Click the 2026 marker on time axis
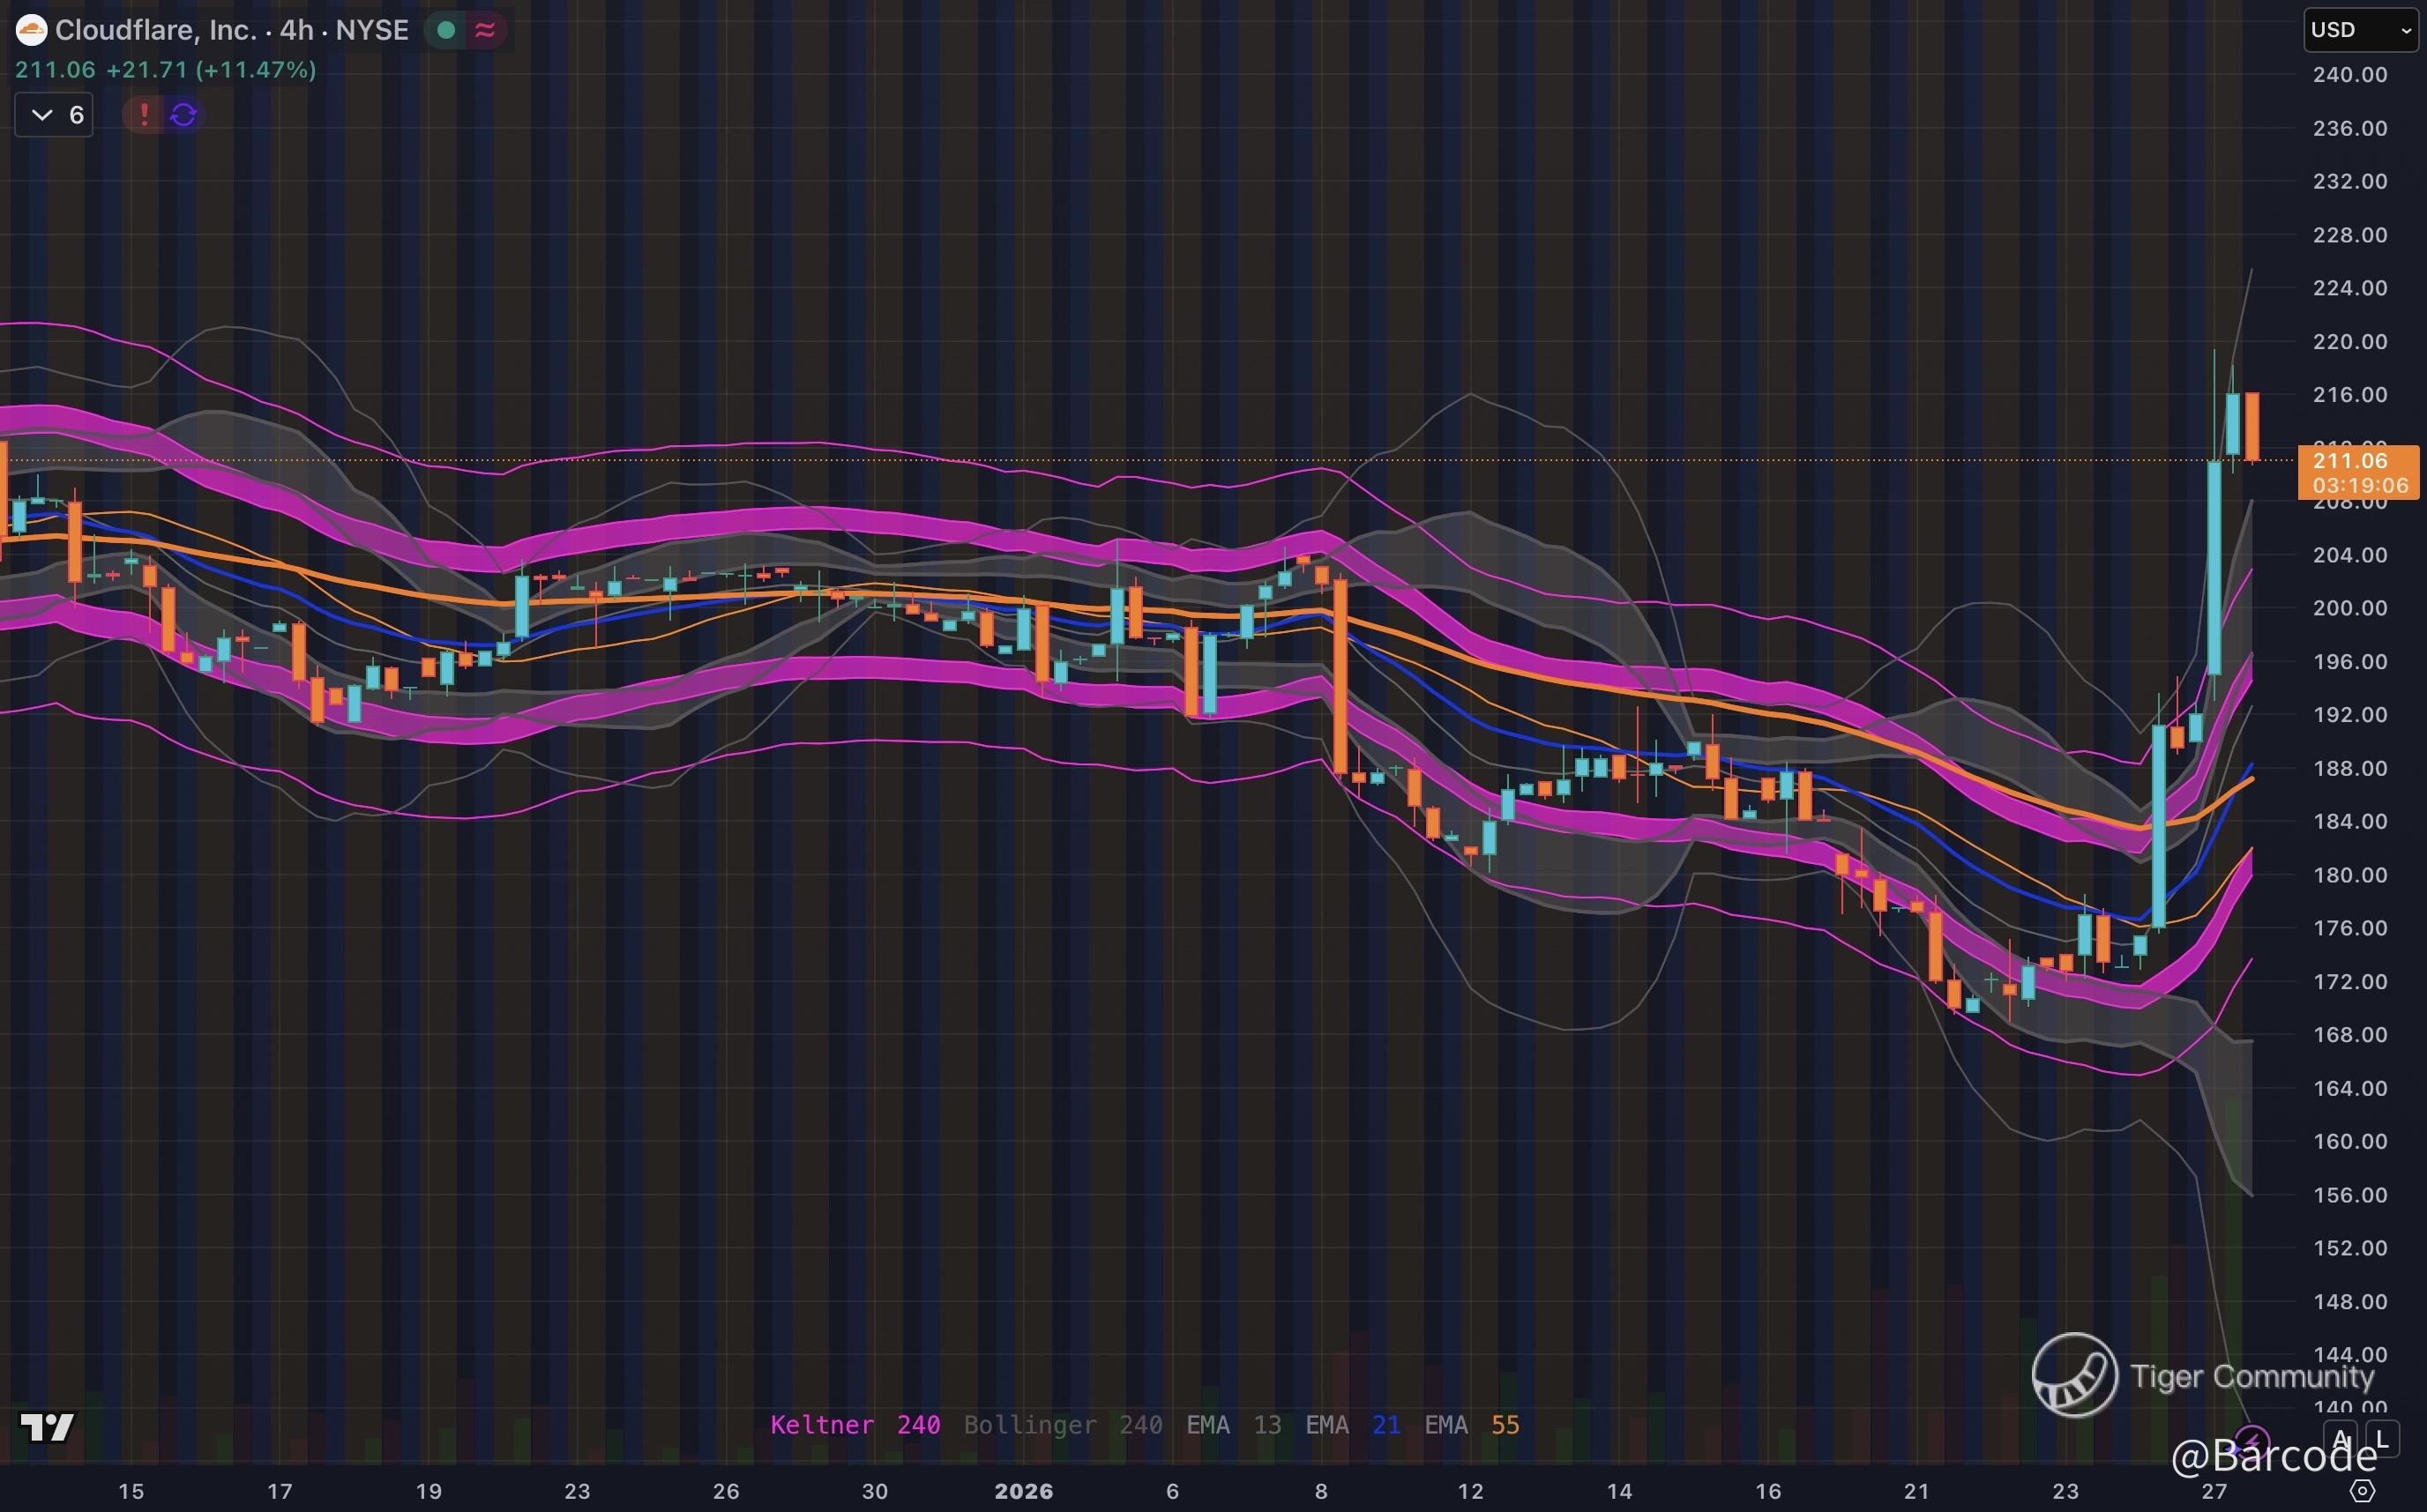The width and height of the screenshot is (2427, 1512). coord(1023,1491)
